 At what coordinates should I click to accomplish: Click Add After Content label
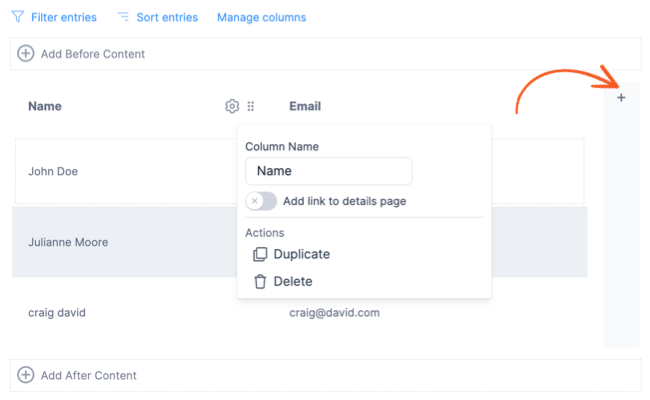click(89, 375)
